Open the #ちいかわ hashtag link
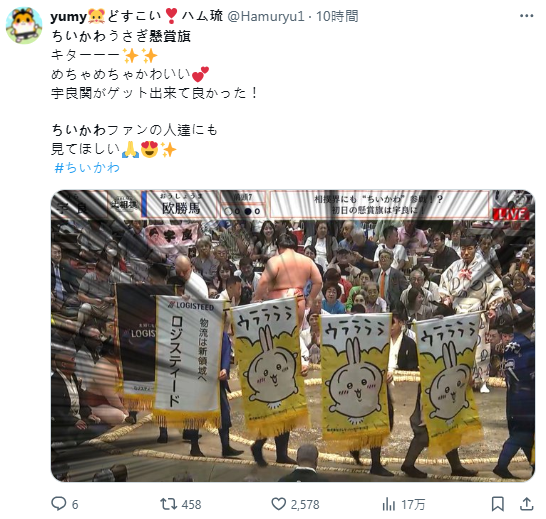 [x=87, y=168]
